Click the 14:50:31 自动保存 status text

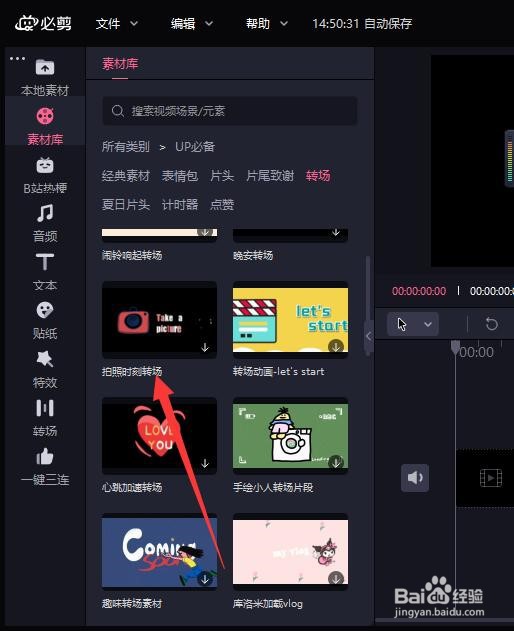tap(362, 24)
